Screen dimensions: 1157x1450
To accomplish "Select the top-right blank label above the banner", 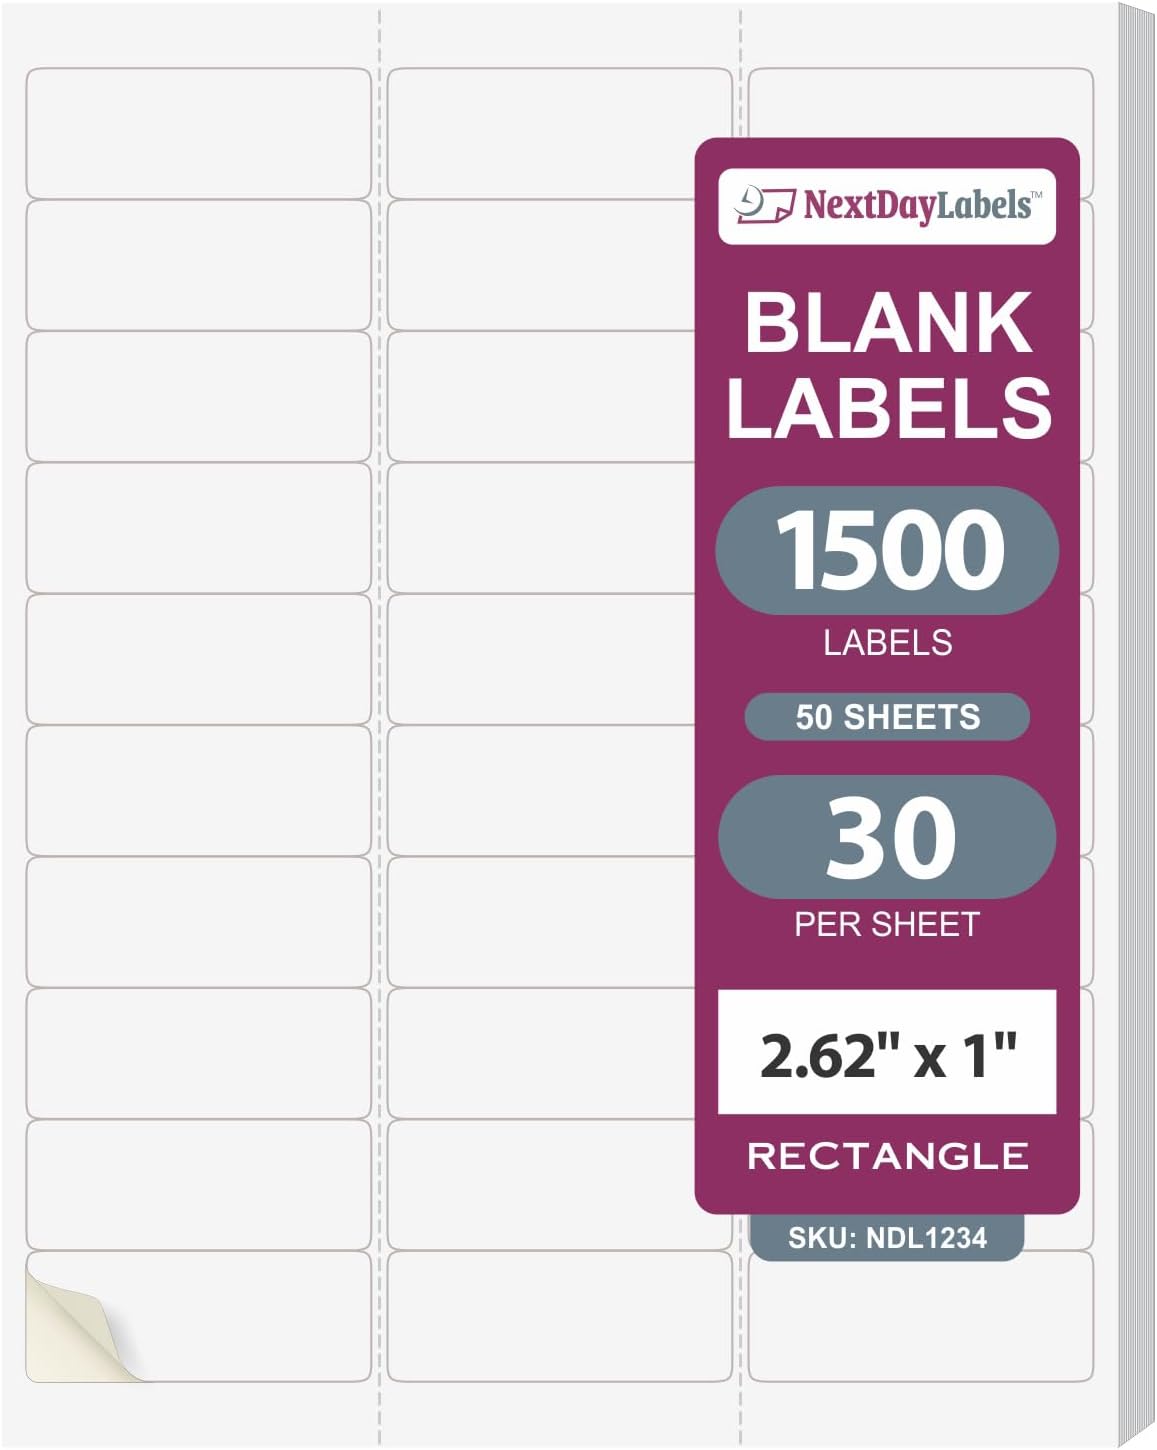I will [920, 102].
